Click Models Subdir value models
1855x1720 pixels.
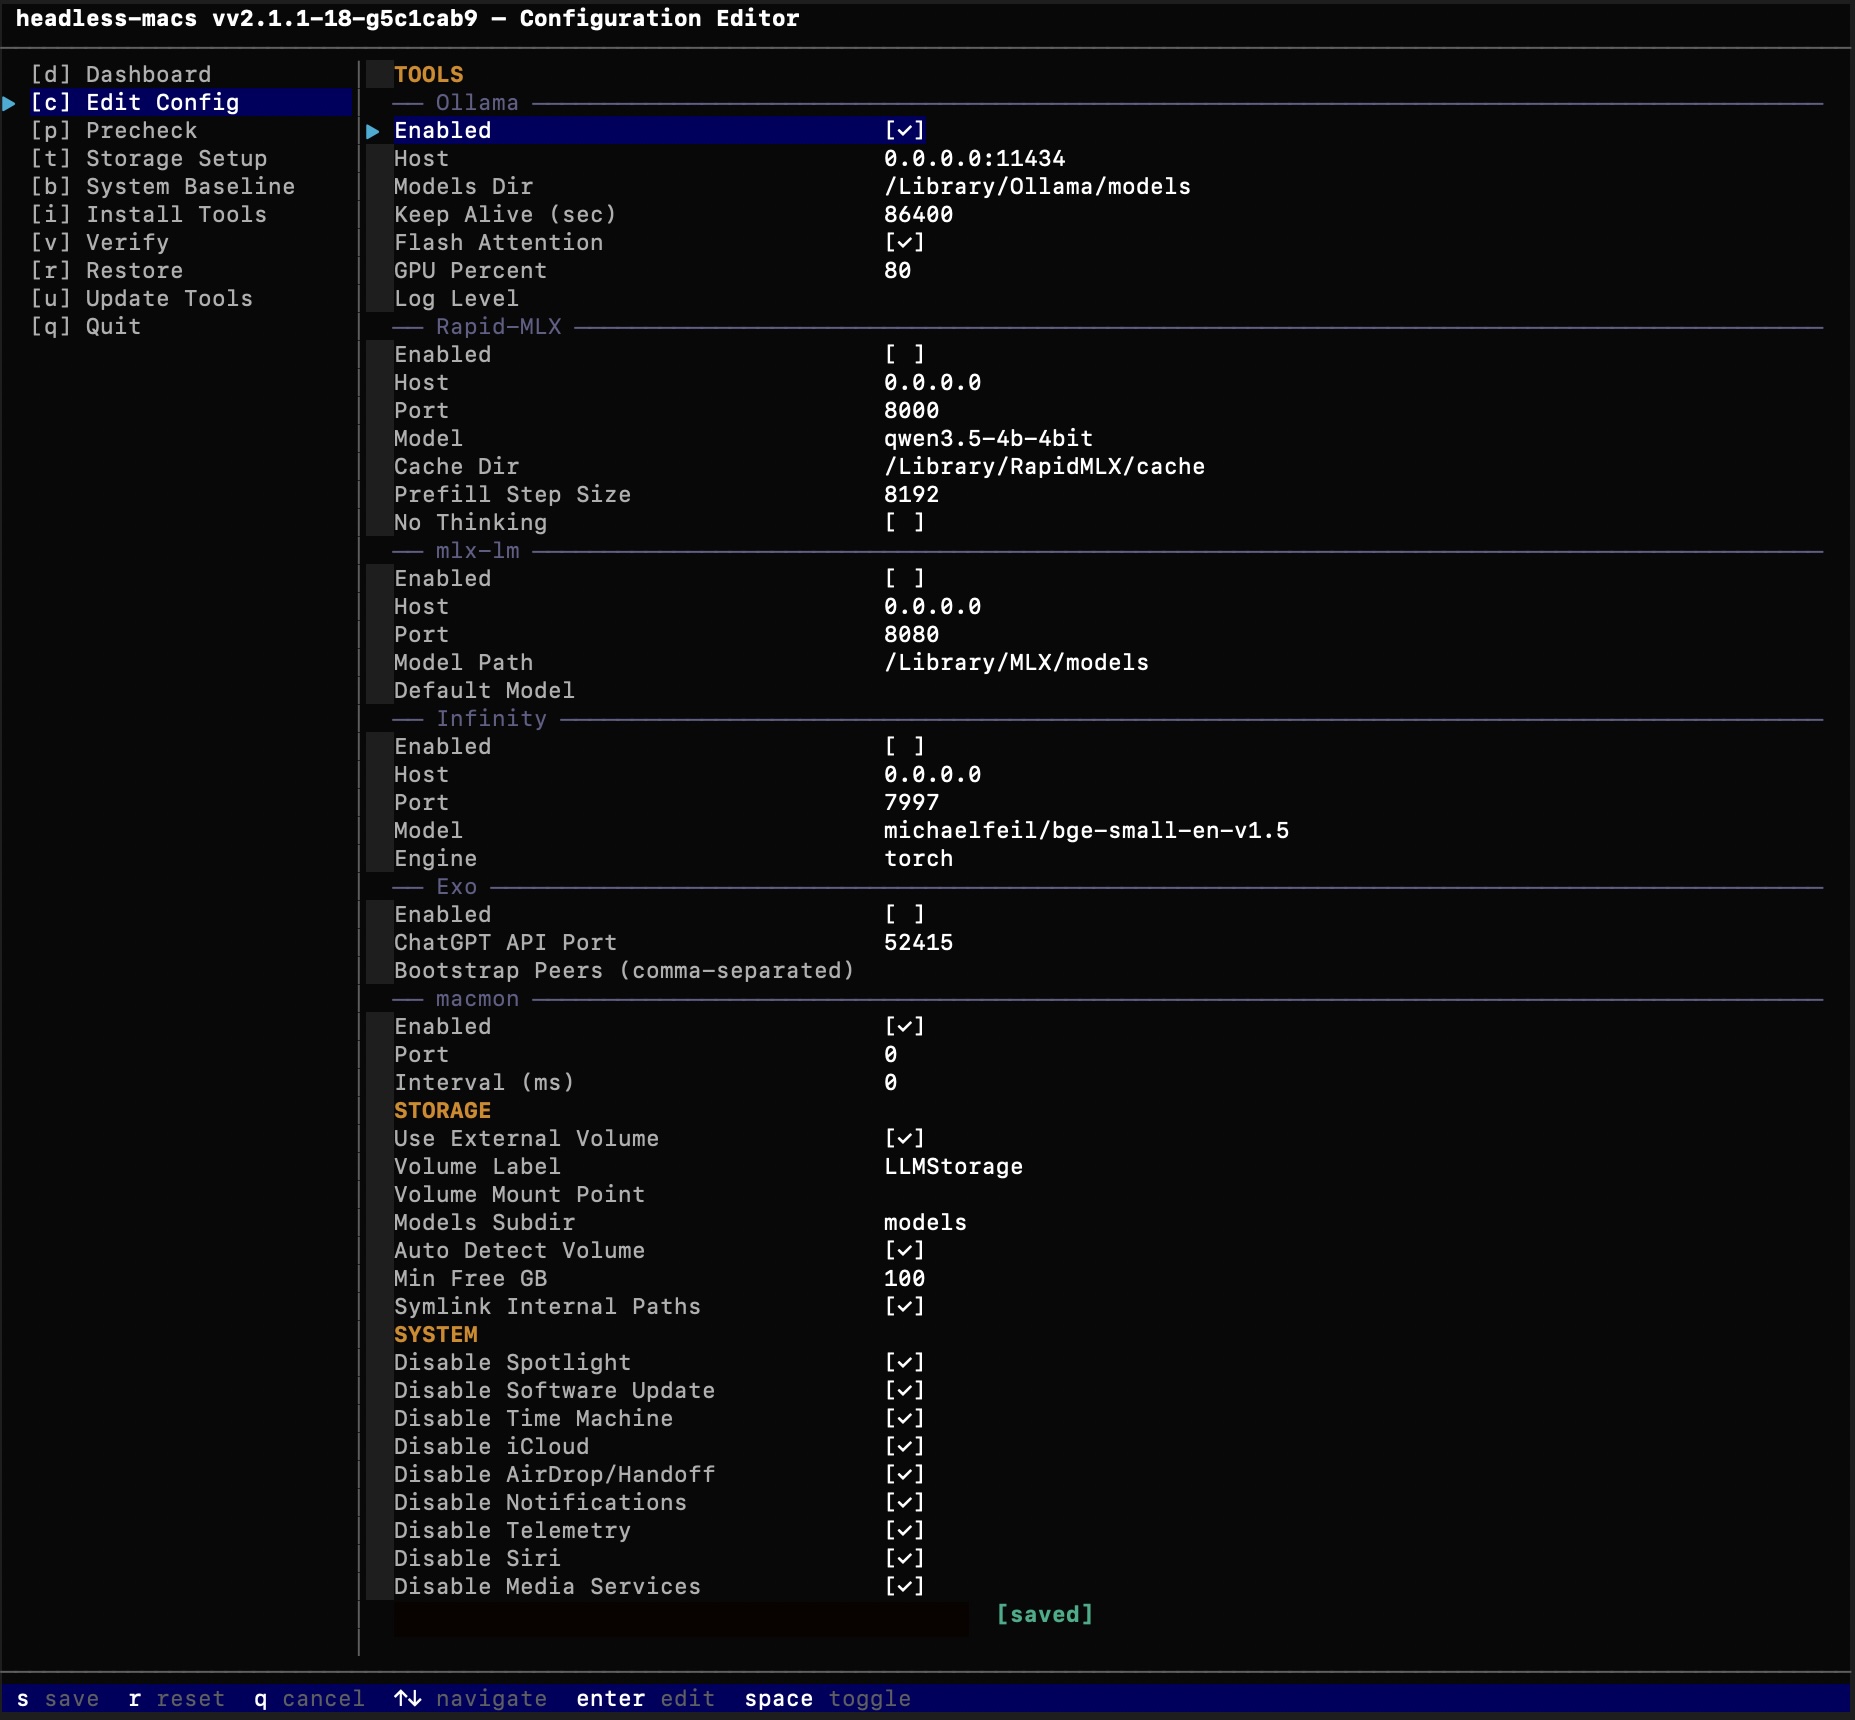(925, 1222)
